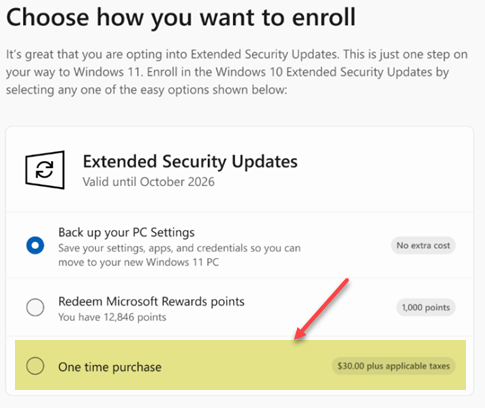The image size is (485, 408).
Task: Click the way to Windows 11 intro line
Action: tap(227, 72)
